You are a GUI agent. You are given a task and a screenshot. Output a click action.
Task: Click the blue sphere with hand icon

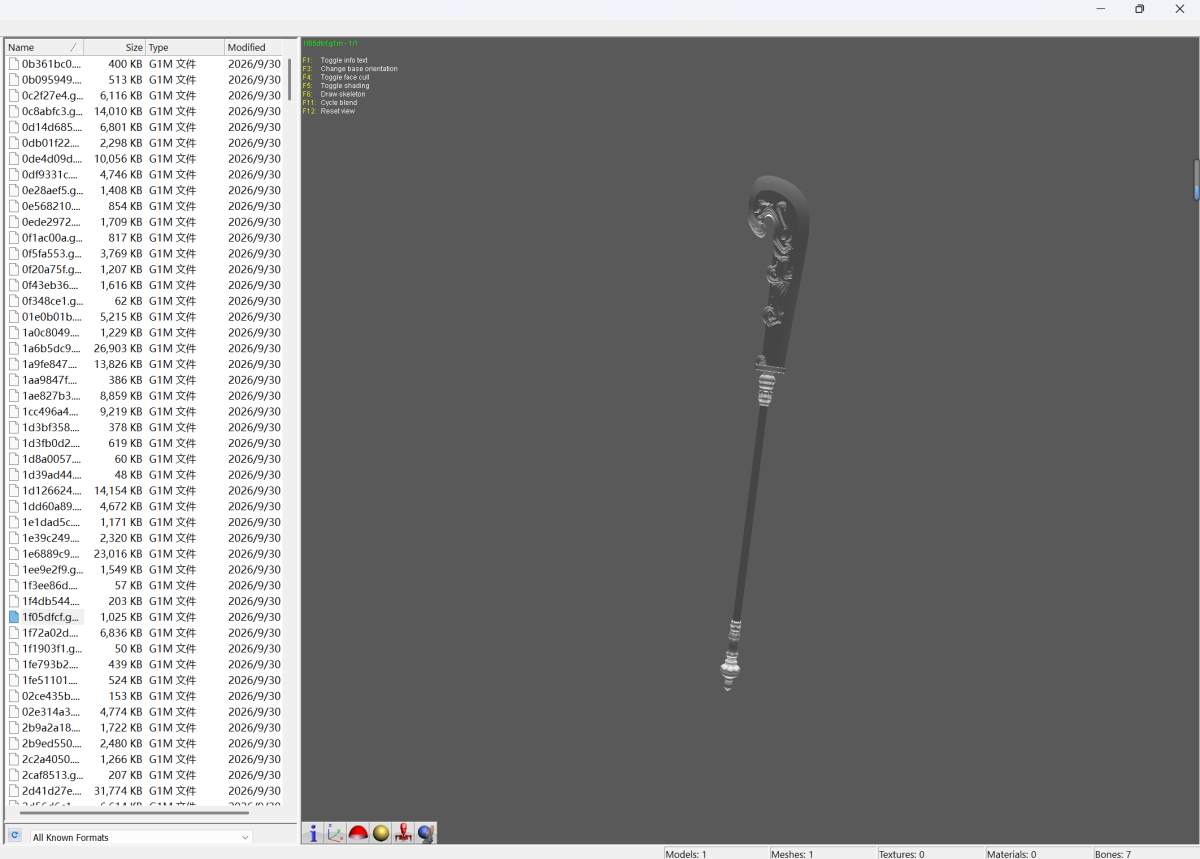[x=425, y=833]
